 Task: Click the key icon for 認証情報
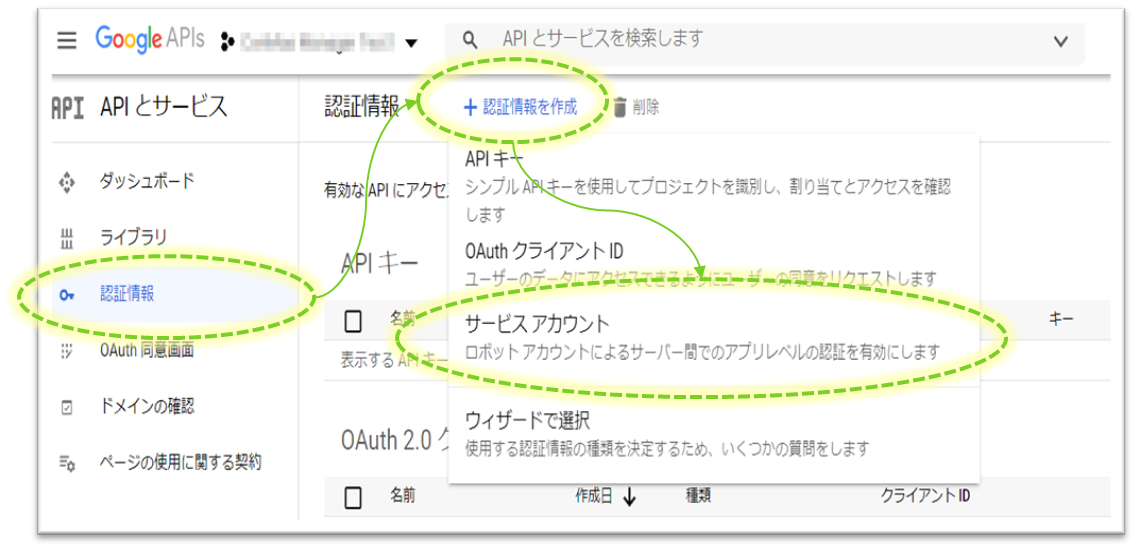[67, 294]
